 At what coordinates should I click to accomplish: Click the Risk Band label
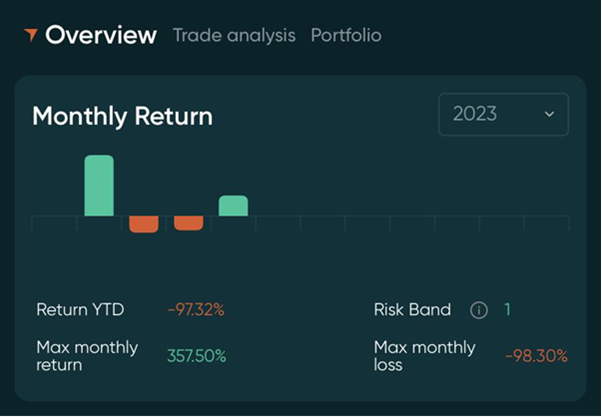tap(412, 310)
